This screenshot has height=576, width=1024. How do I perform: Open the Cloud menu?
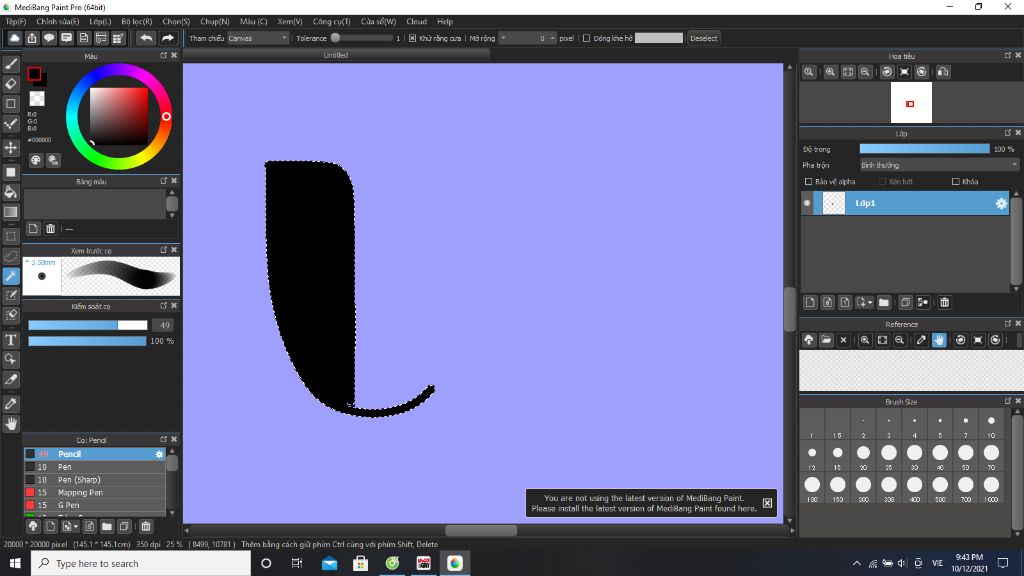[x=416, y=22]
